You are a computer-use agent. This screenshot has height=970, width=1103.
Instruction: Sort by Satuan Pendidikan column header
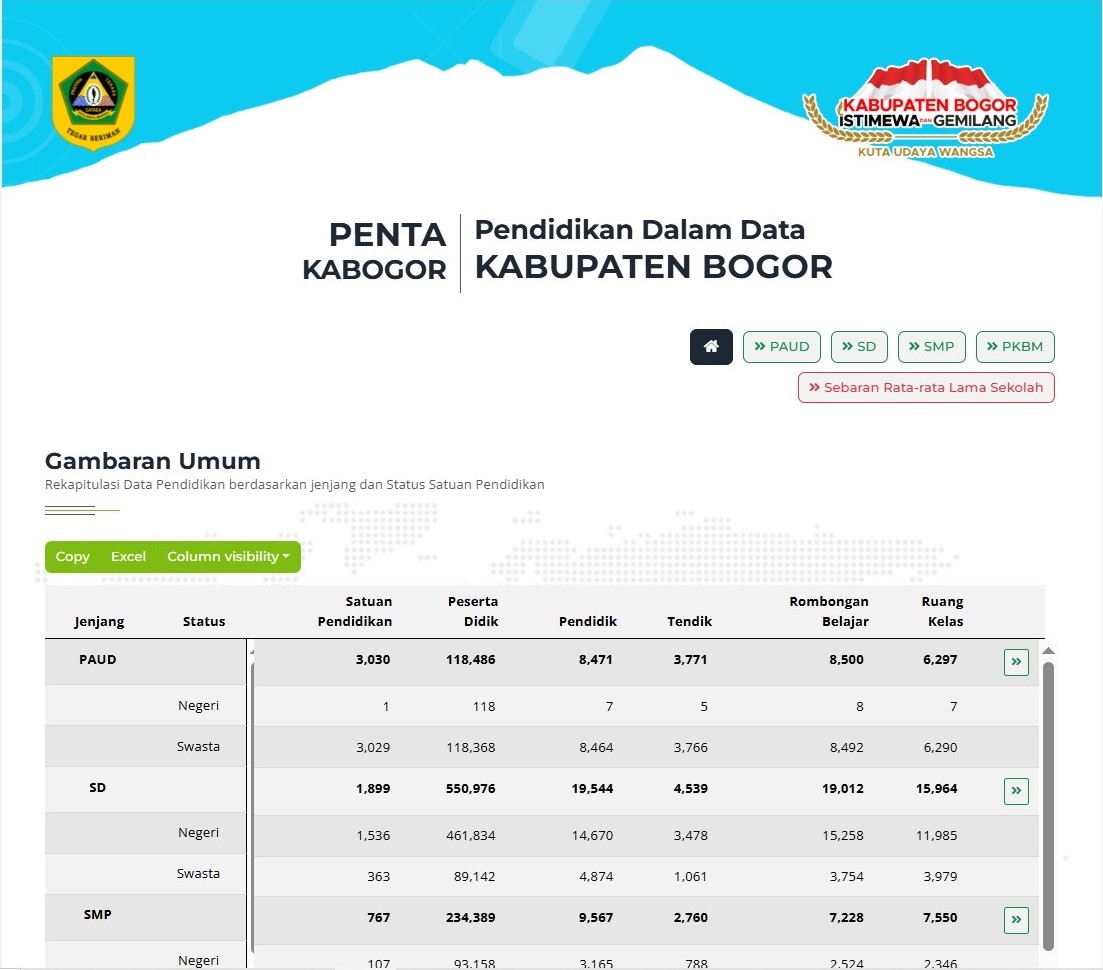pyautogui.click(x=355, y=611)
